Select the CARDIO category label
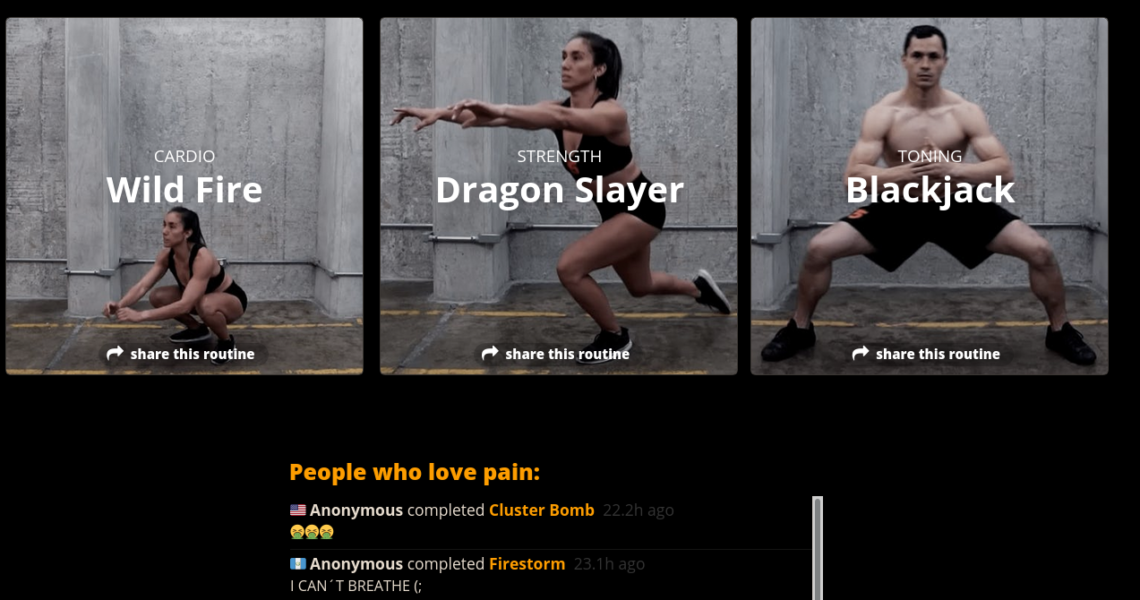Screen dimensions: 1140x600 click(184, 156)
